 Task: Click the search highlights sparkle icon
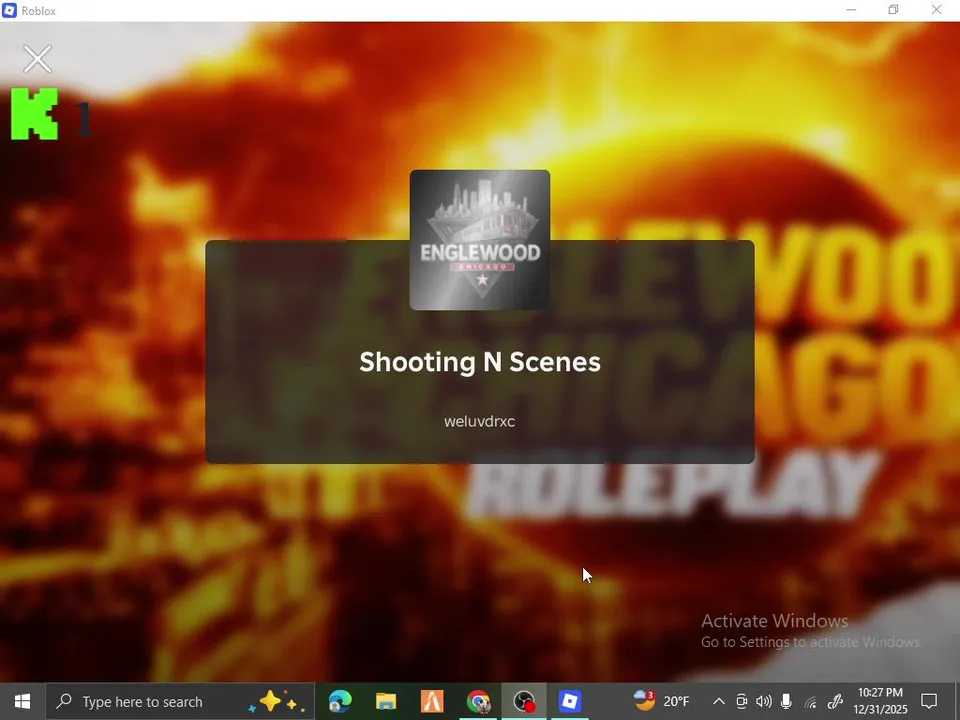pos(276,702)
